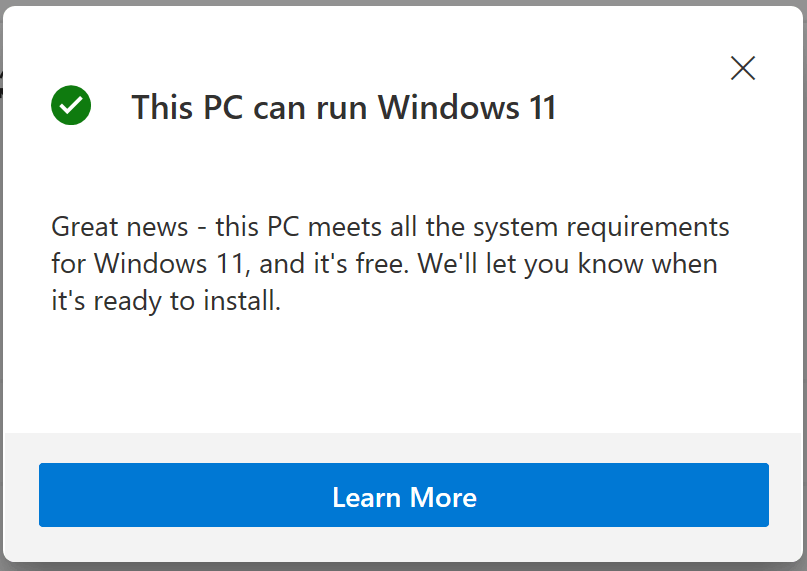Click 'We'll let you know when' sentence
Screen dimensions: 807x571
(x=567, y=264)
